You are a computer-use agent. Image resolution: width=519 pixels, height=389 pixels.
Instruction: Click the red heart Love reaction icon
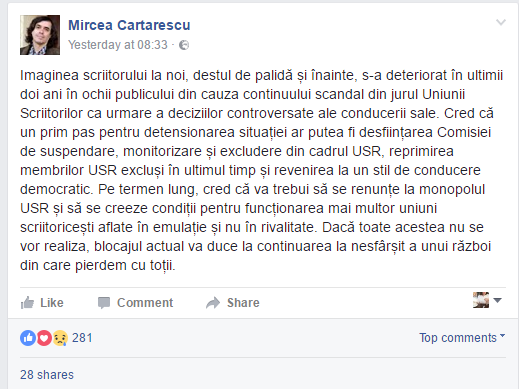(44, 338)
